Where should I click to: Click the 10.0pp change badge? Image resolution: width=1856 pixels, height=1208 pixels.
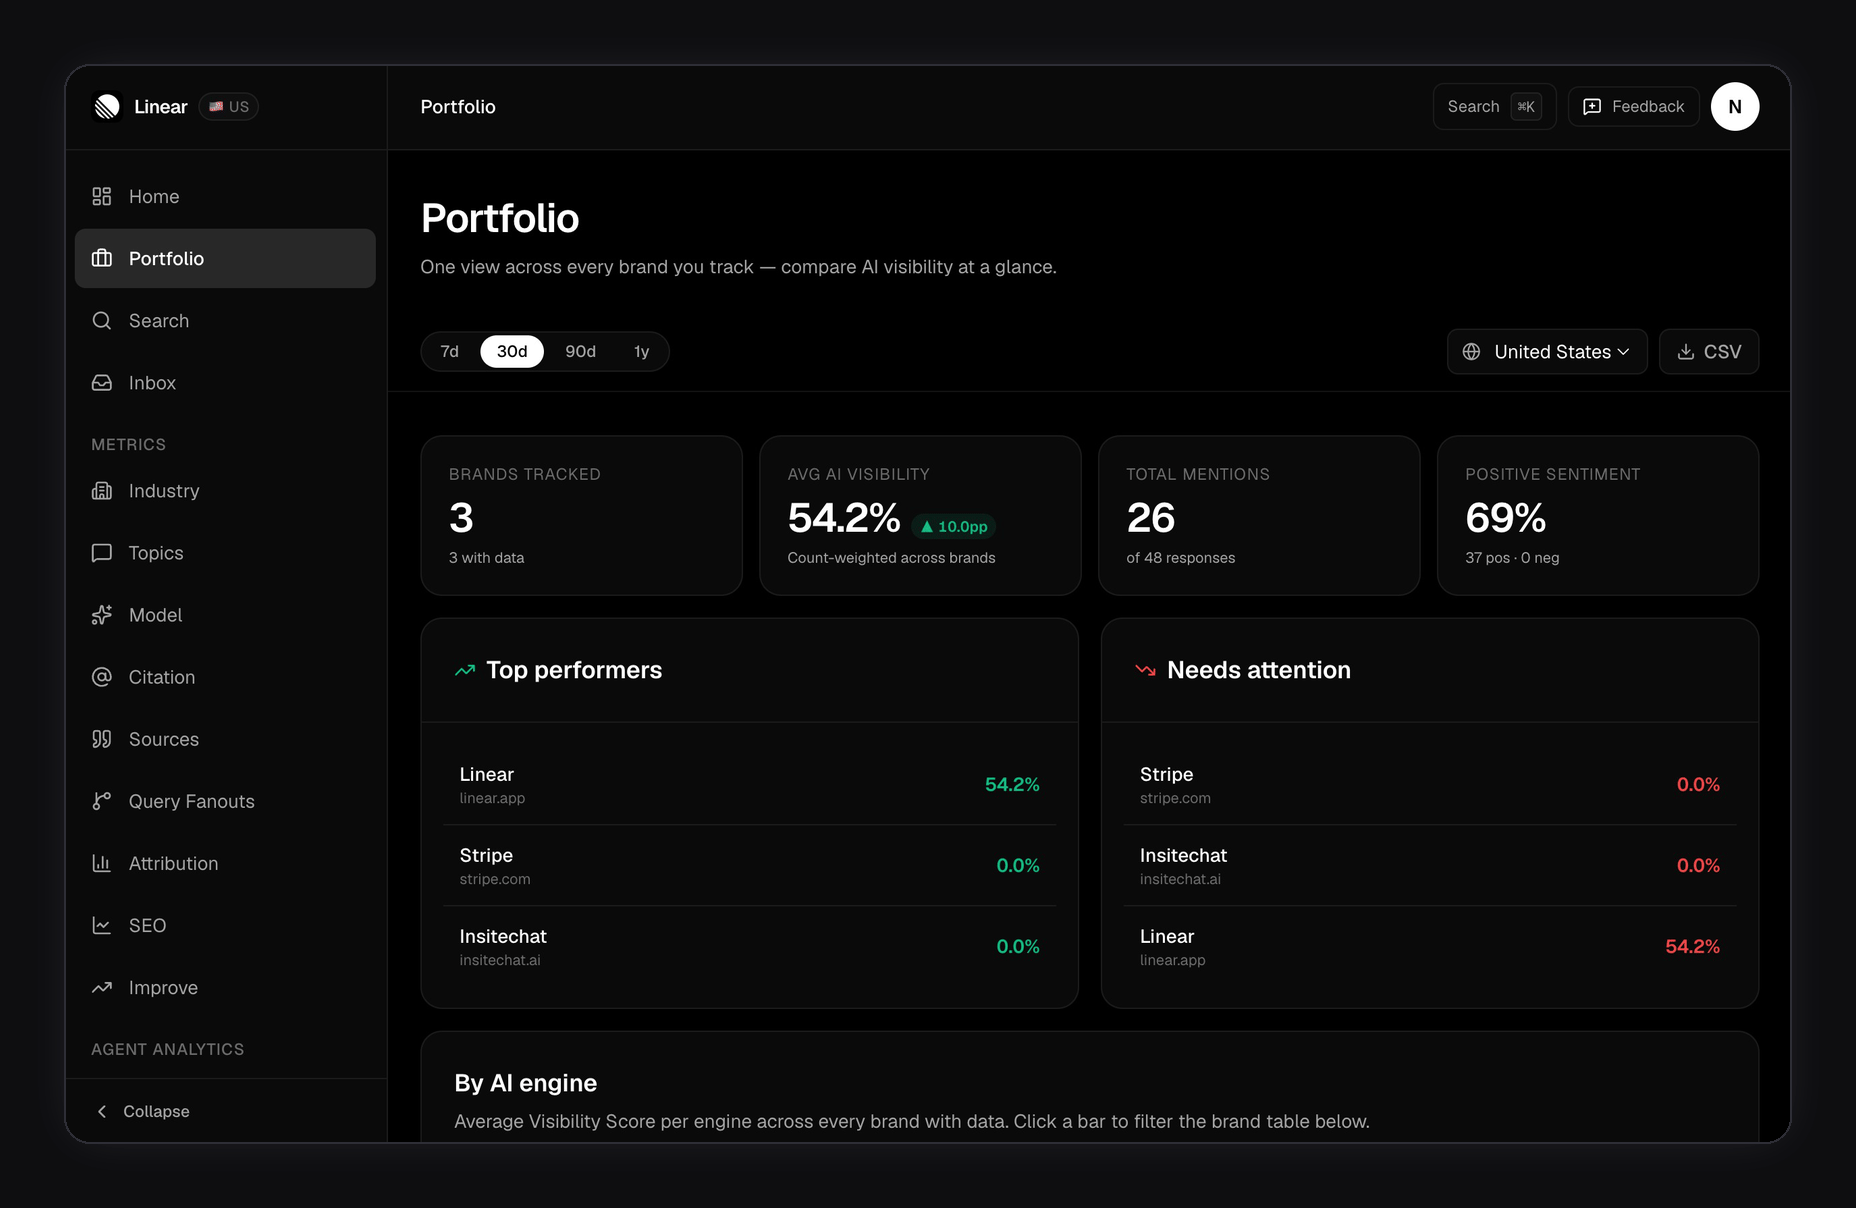pos(954,526)
